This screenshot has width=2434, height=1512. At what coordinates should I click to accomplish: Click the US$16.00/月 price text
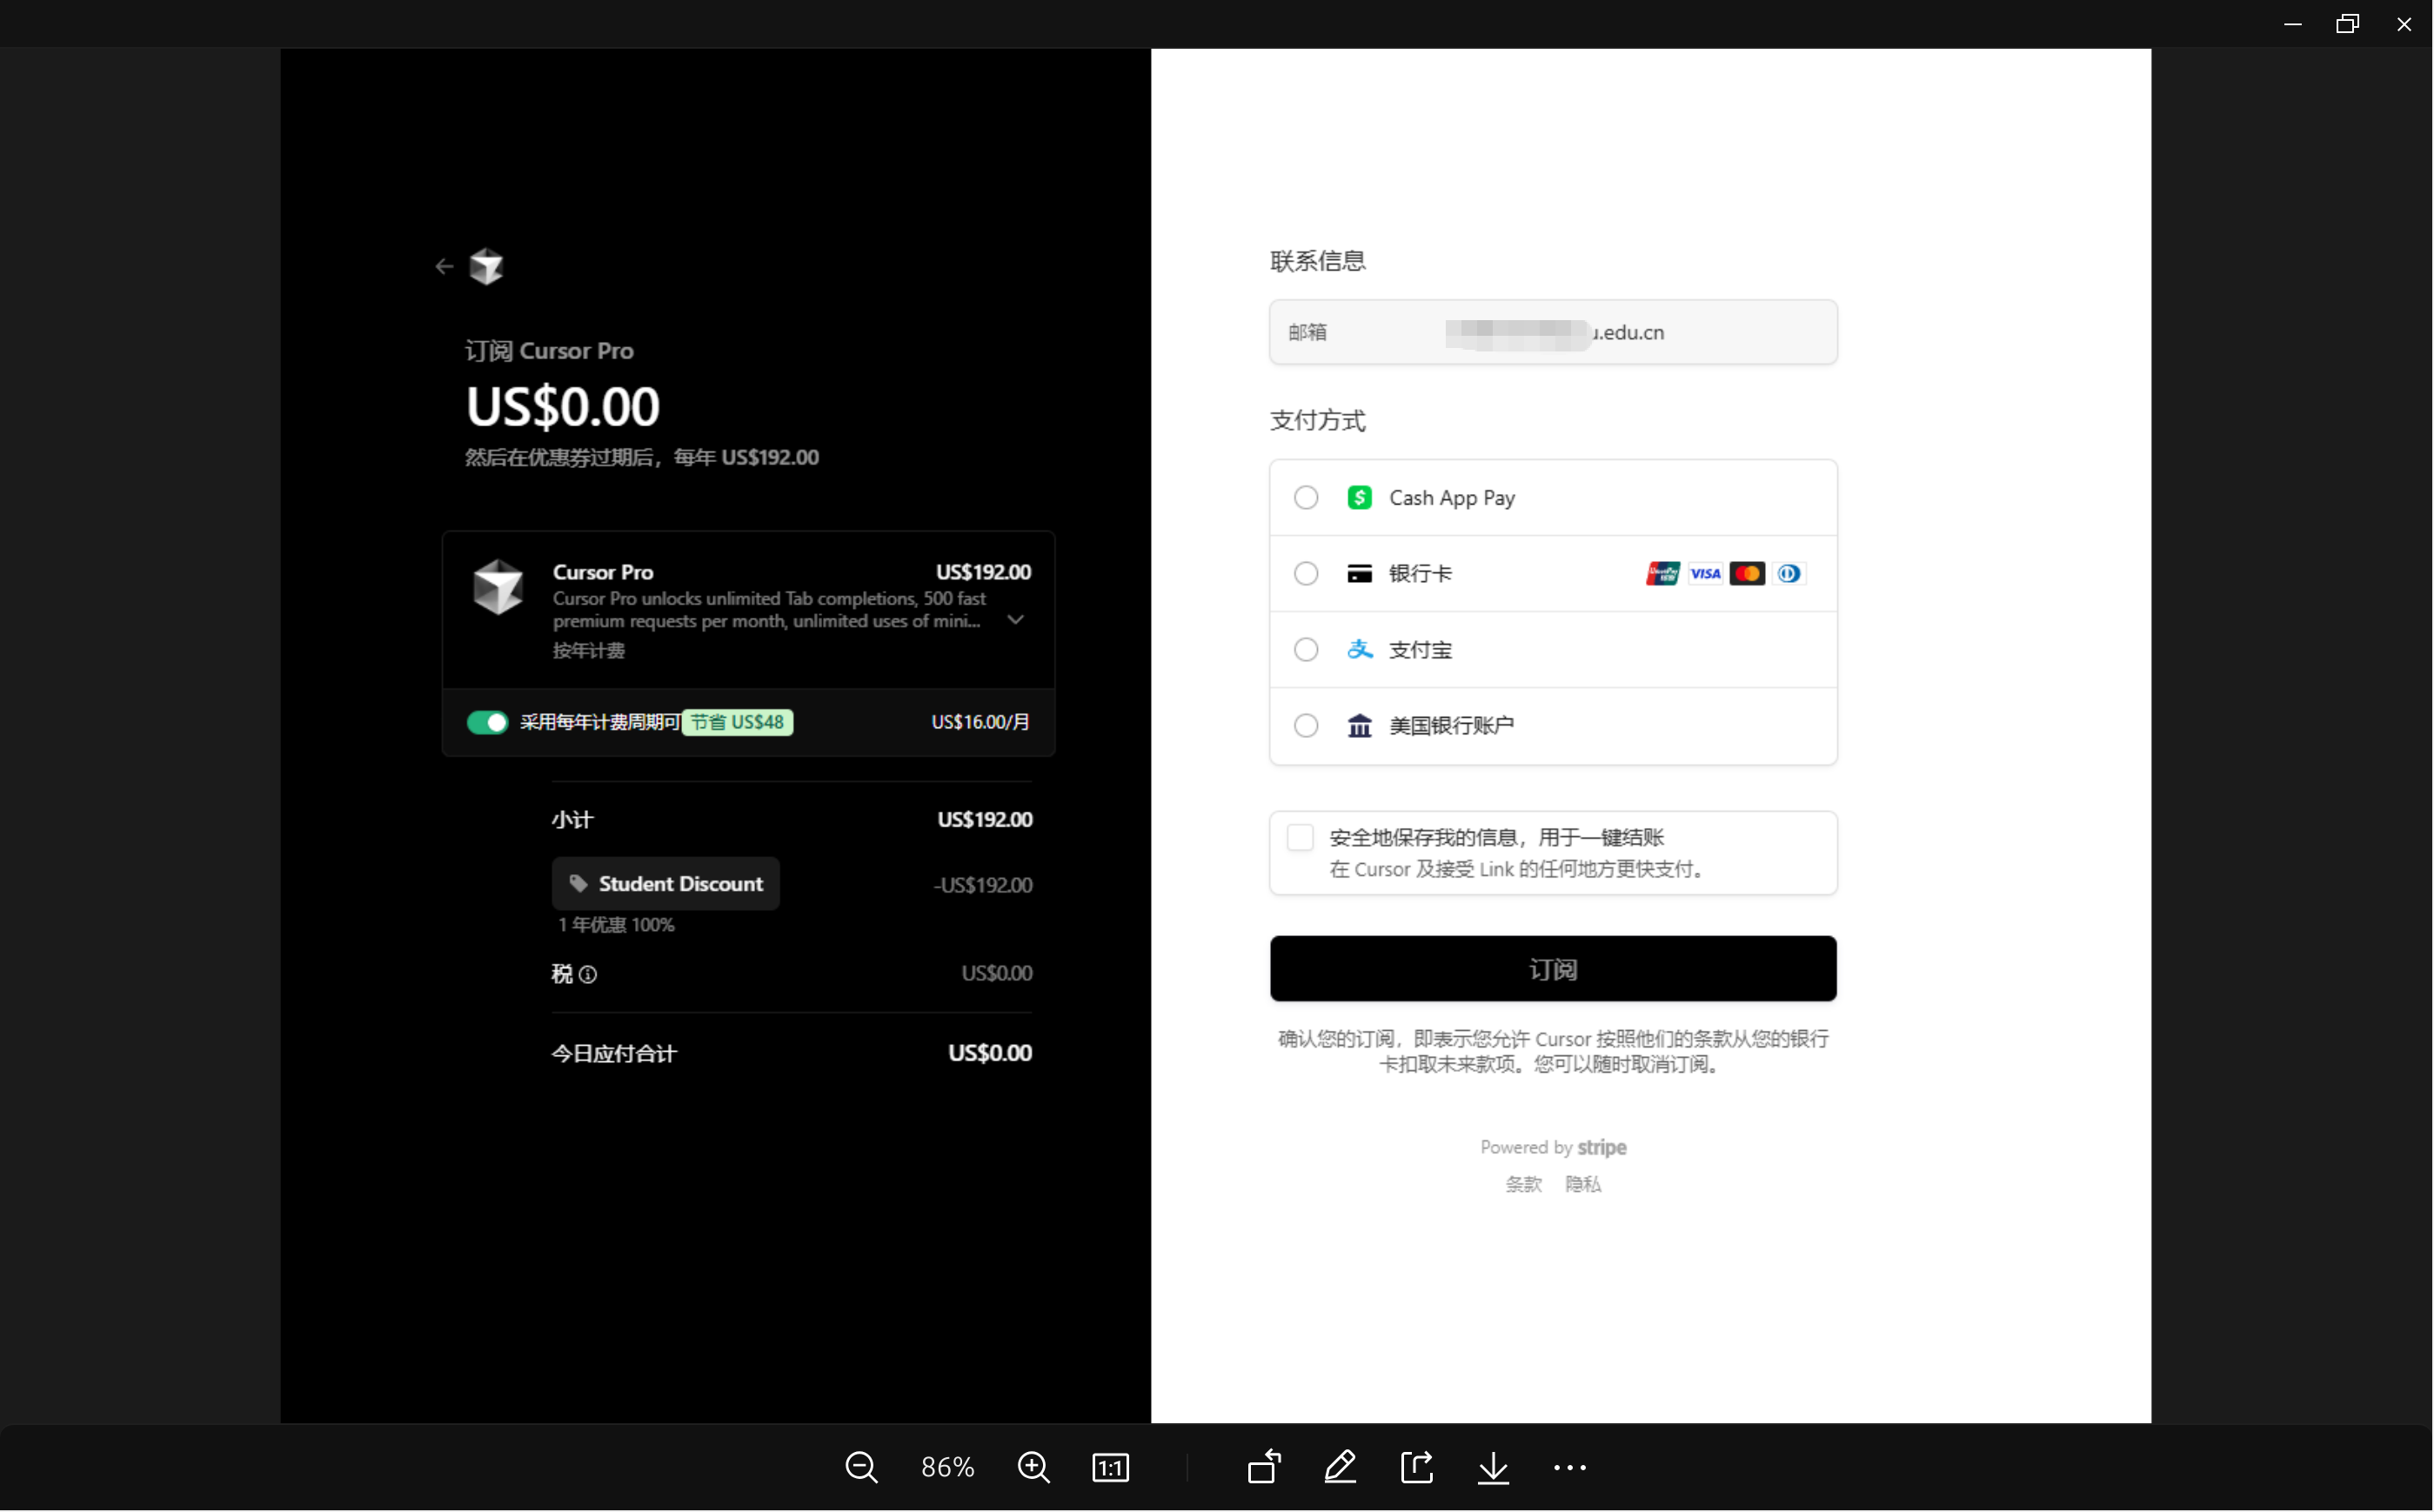980,723
